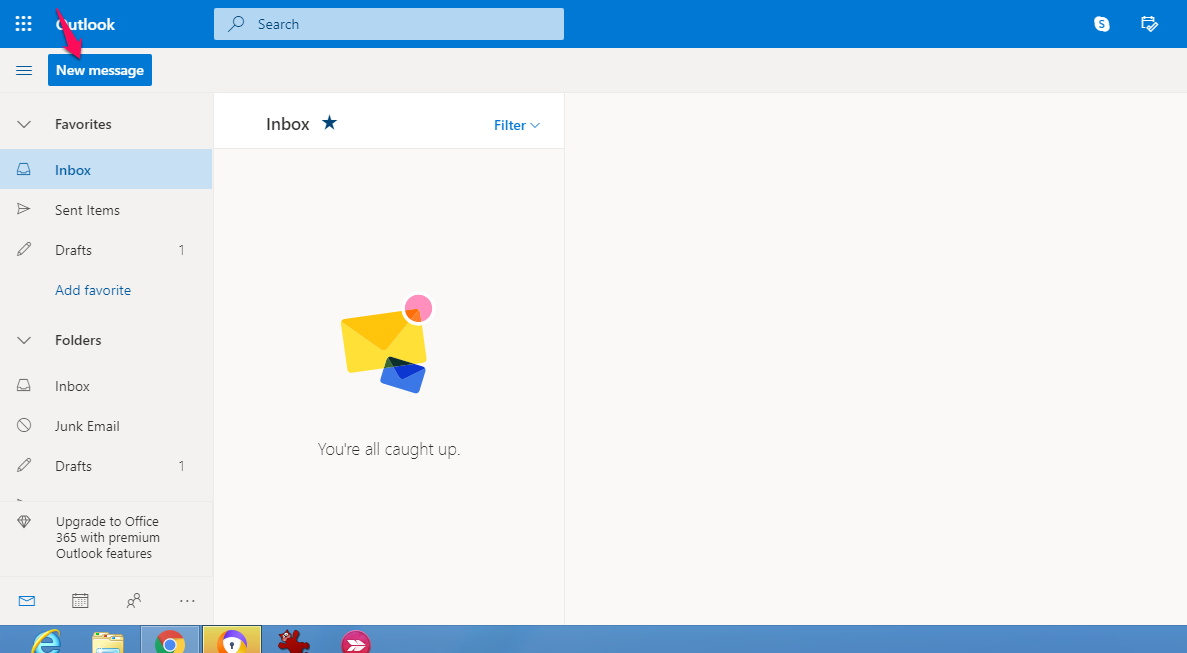Toggle the Inbox favorite star

click(x=329, y=122)
